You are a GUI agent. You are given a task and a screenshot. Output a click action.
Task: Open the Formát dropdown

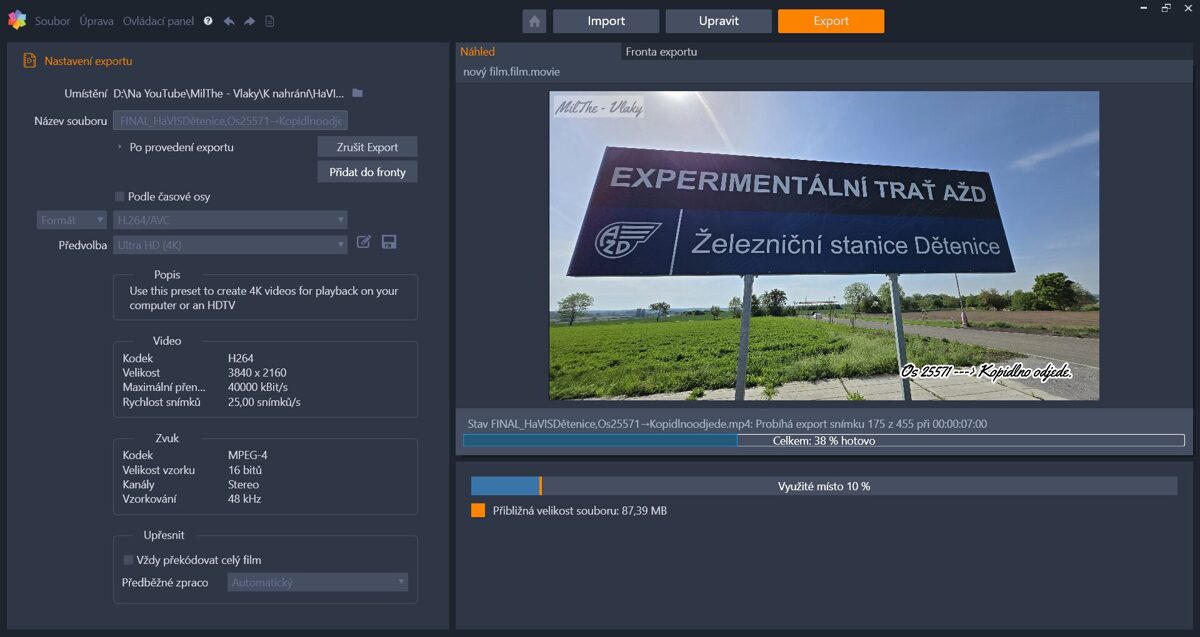tap(72, 220)
